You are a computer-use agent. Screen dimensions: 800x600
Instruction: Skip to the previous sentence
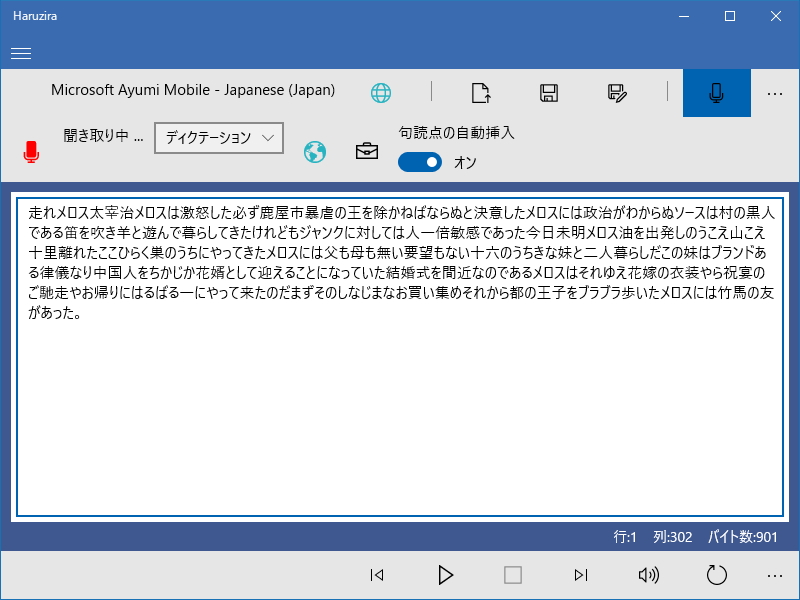pos(377,575)
